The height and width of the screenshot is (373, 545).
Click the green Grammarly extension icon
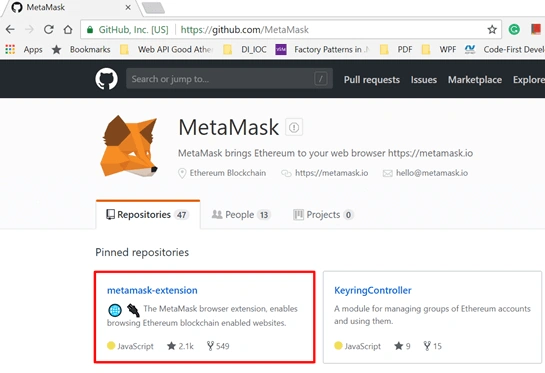tap(514, 30)
